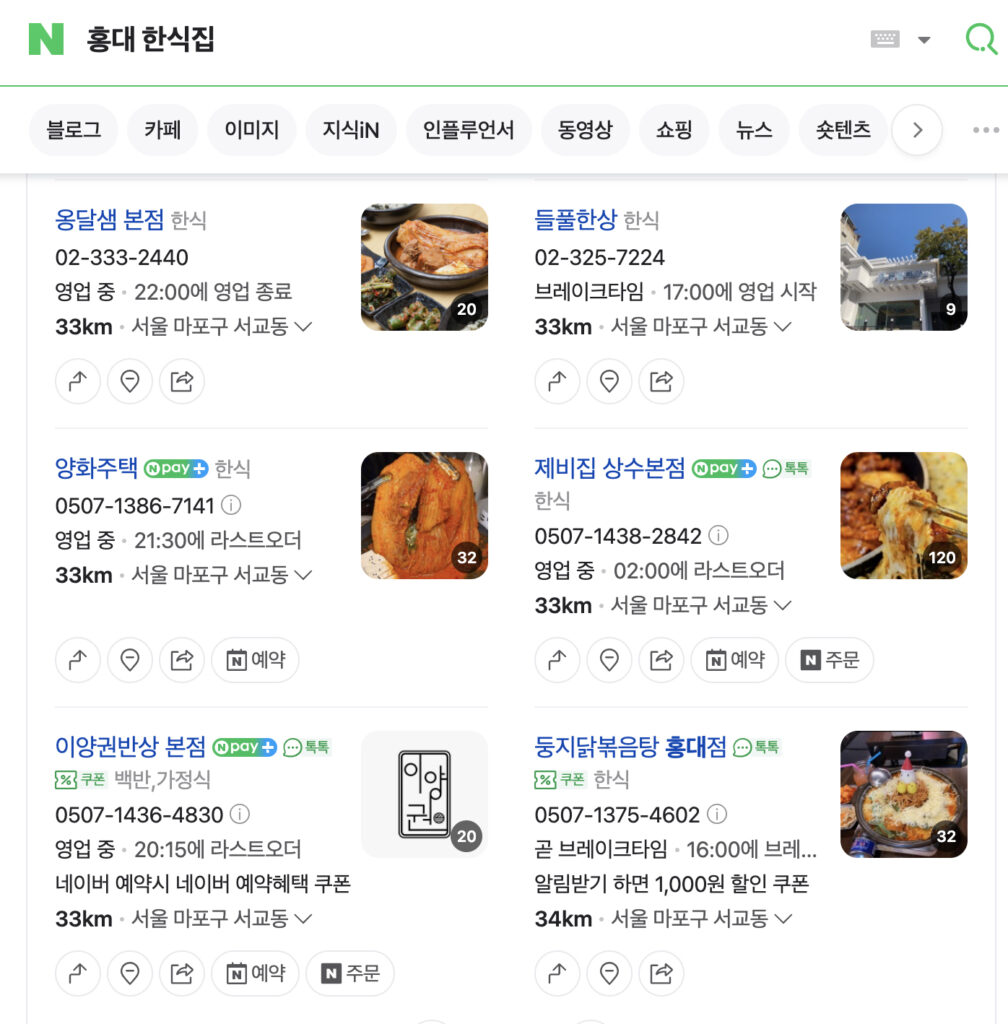
Task: Open dropdown next to keyboard icon
Action: point(924,40)
